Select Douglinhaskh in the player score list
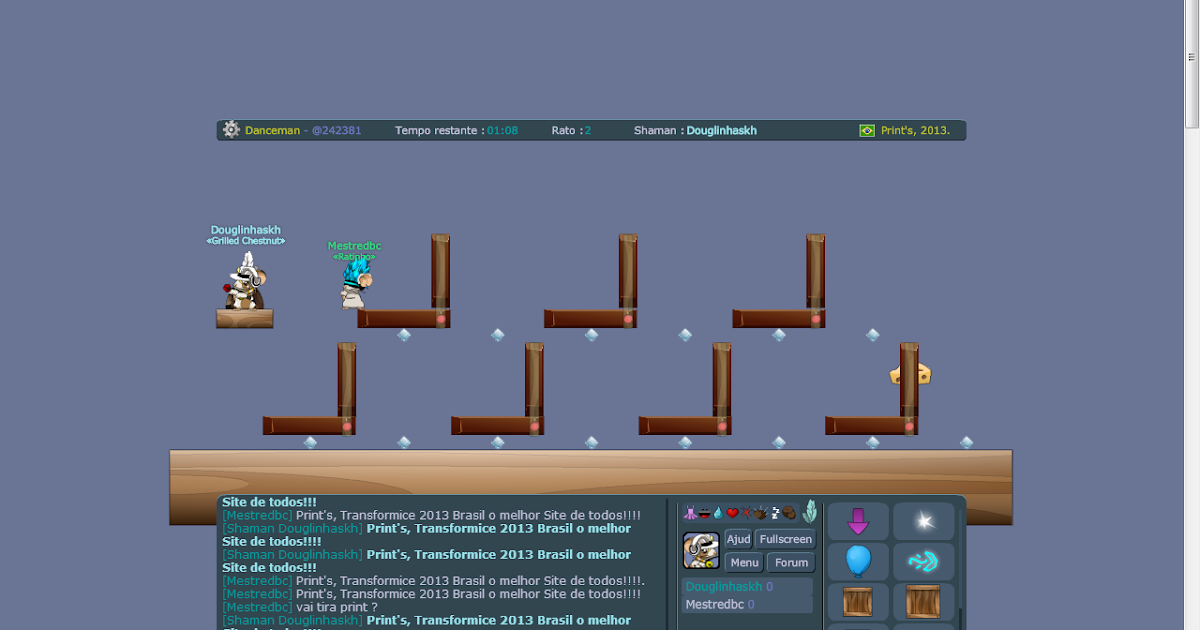The width and height of the screenshot is (1200, 630). [x=747, y=587]
